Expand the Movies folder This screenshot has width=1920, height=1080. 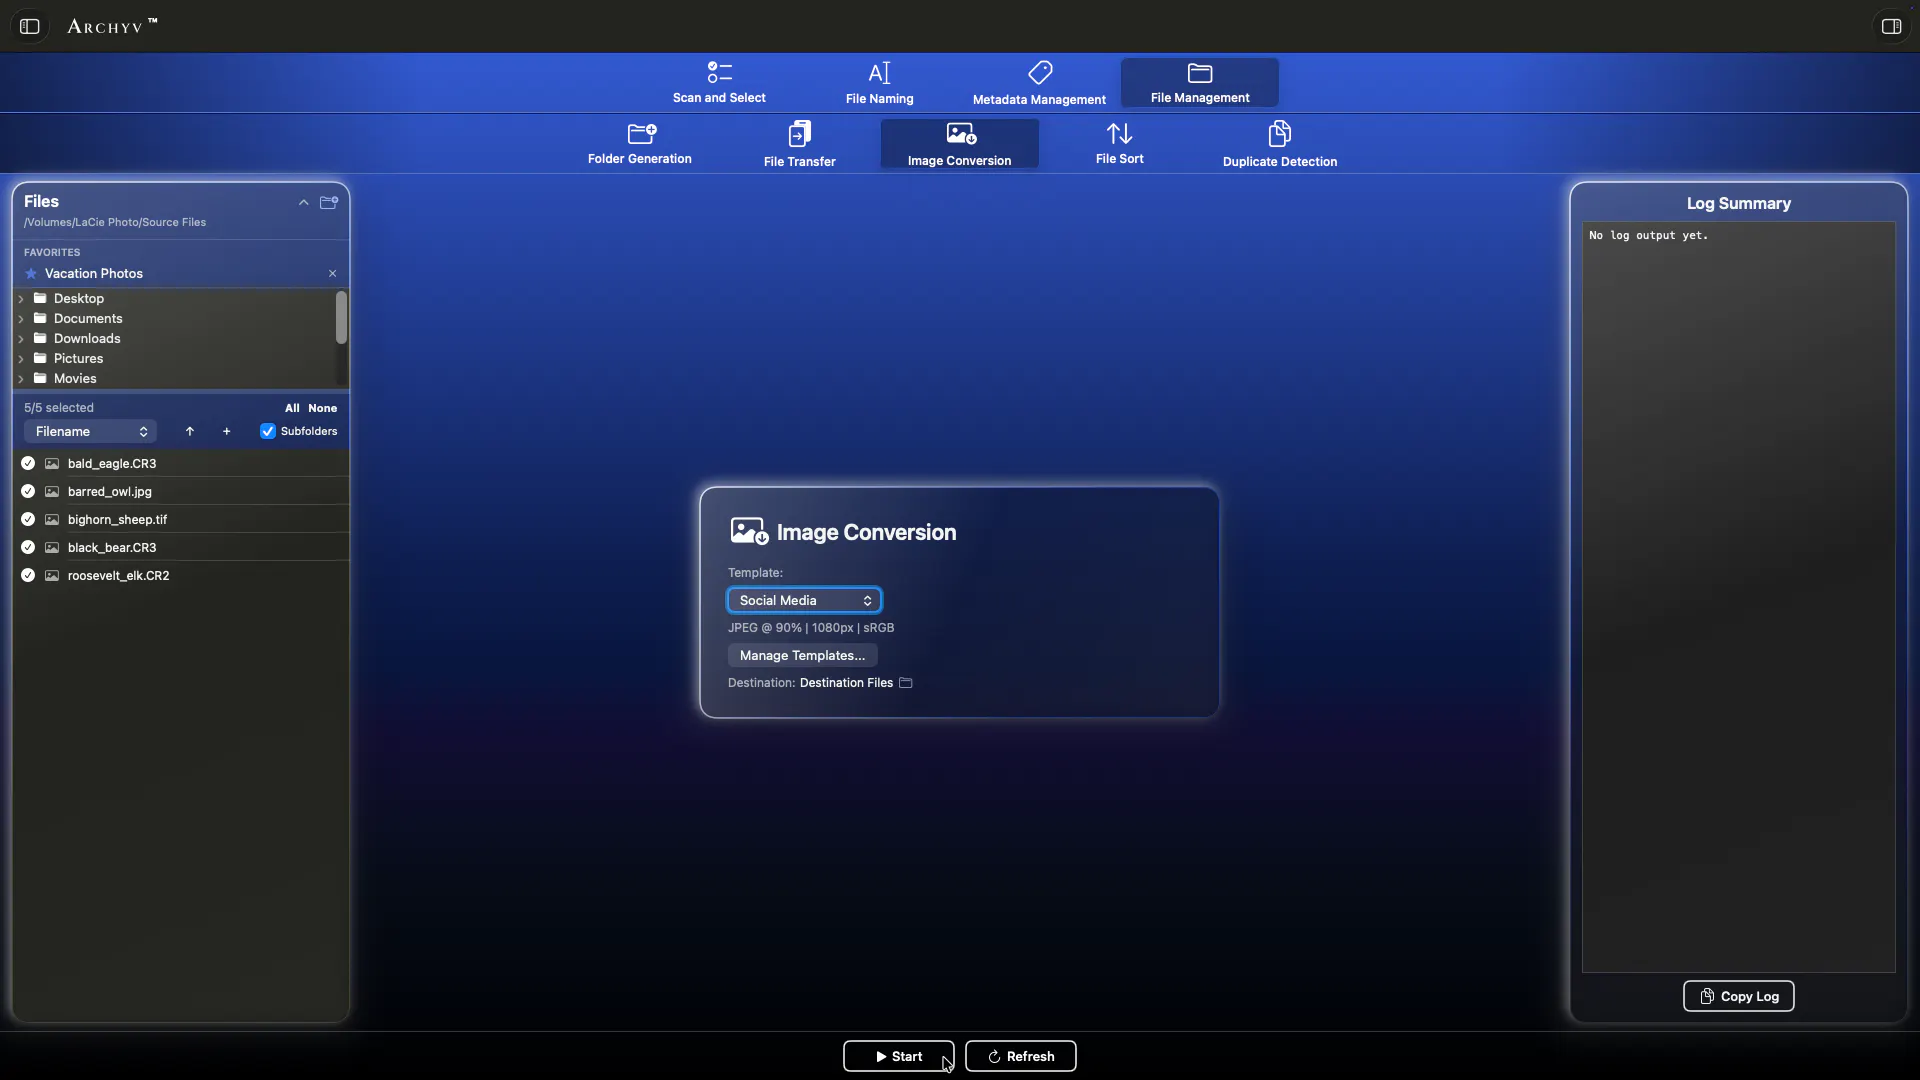21,379
